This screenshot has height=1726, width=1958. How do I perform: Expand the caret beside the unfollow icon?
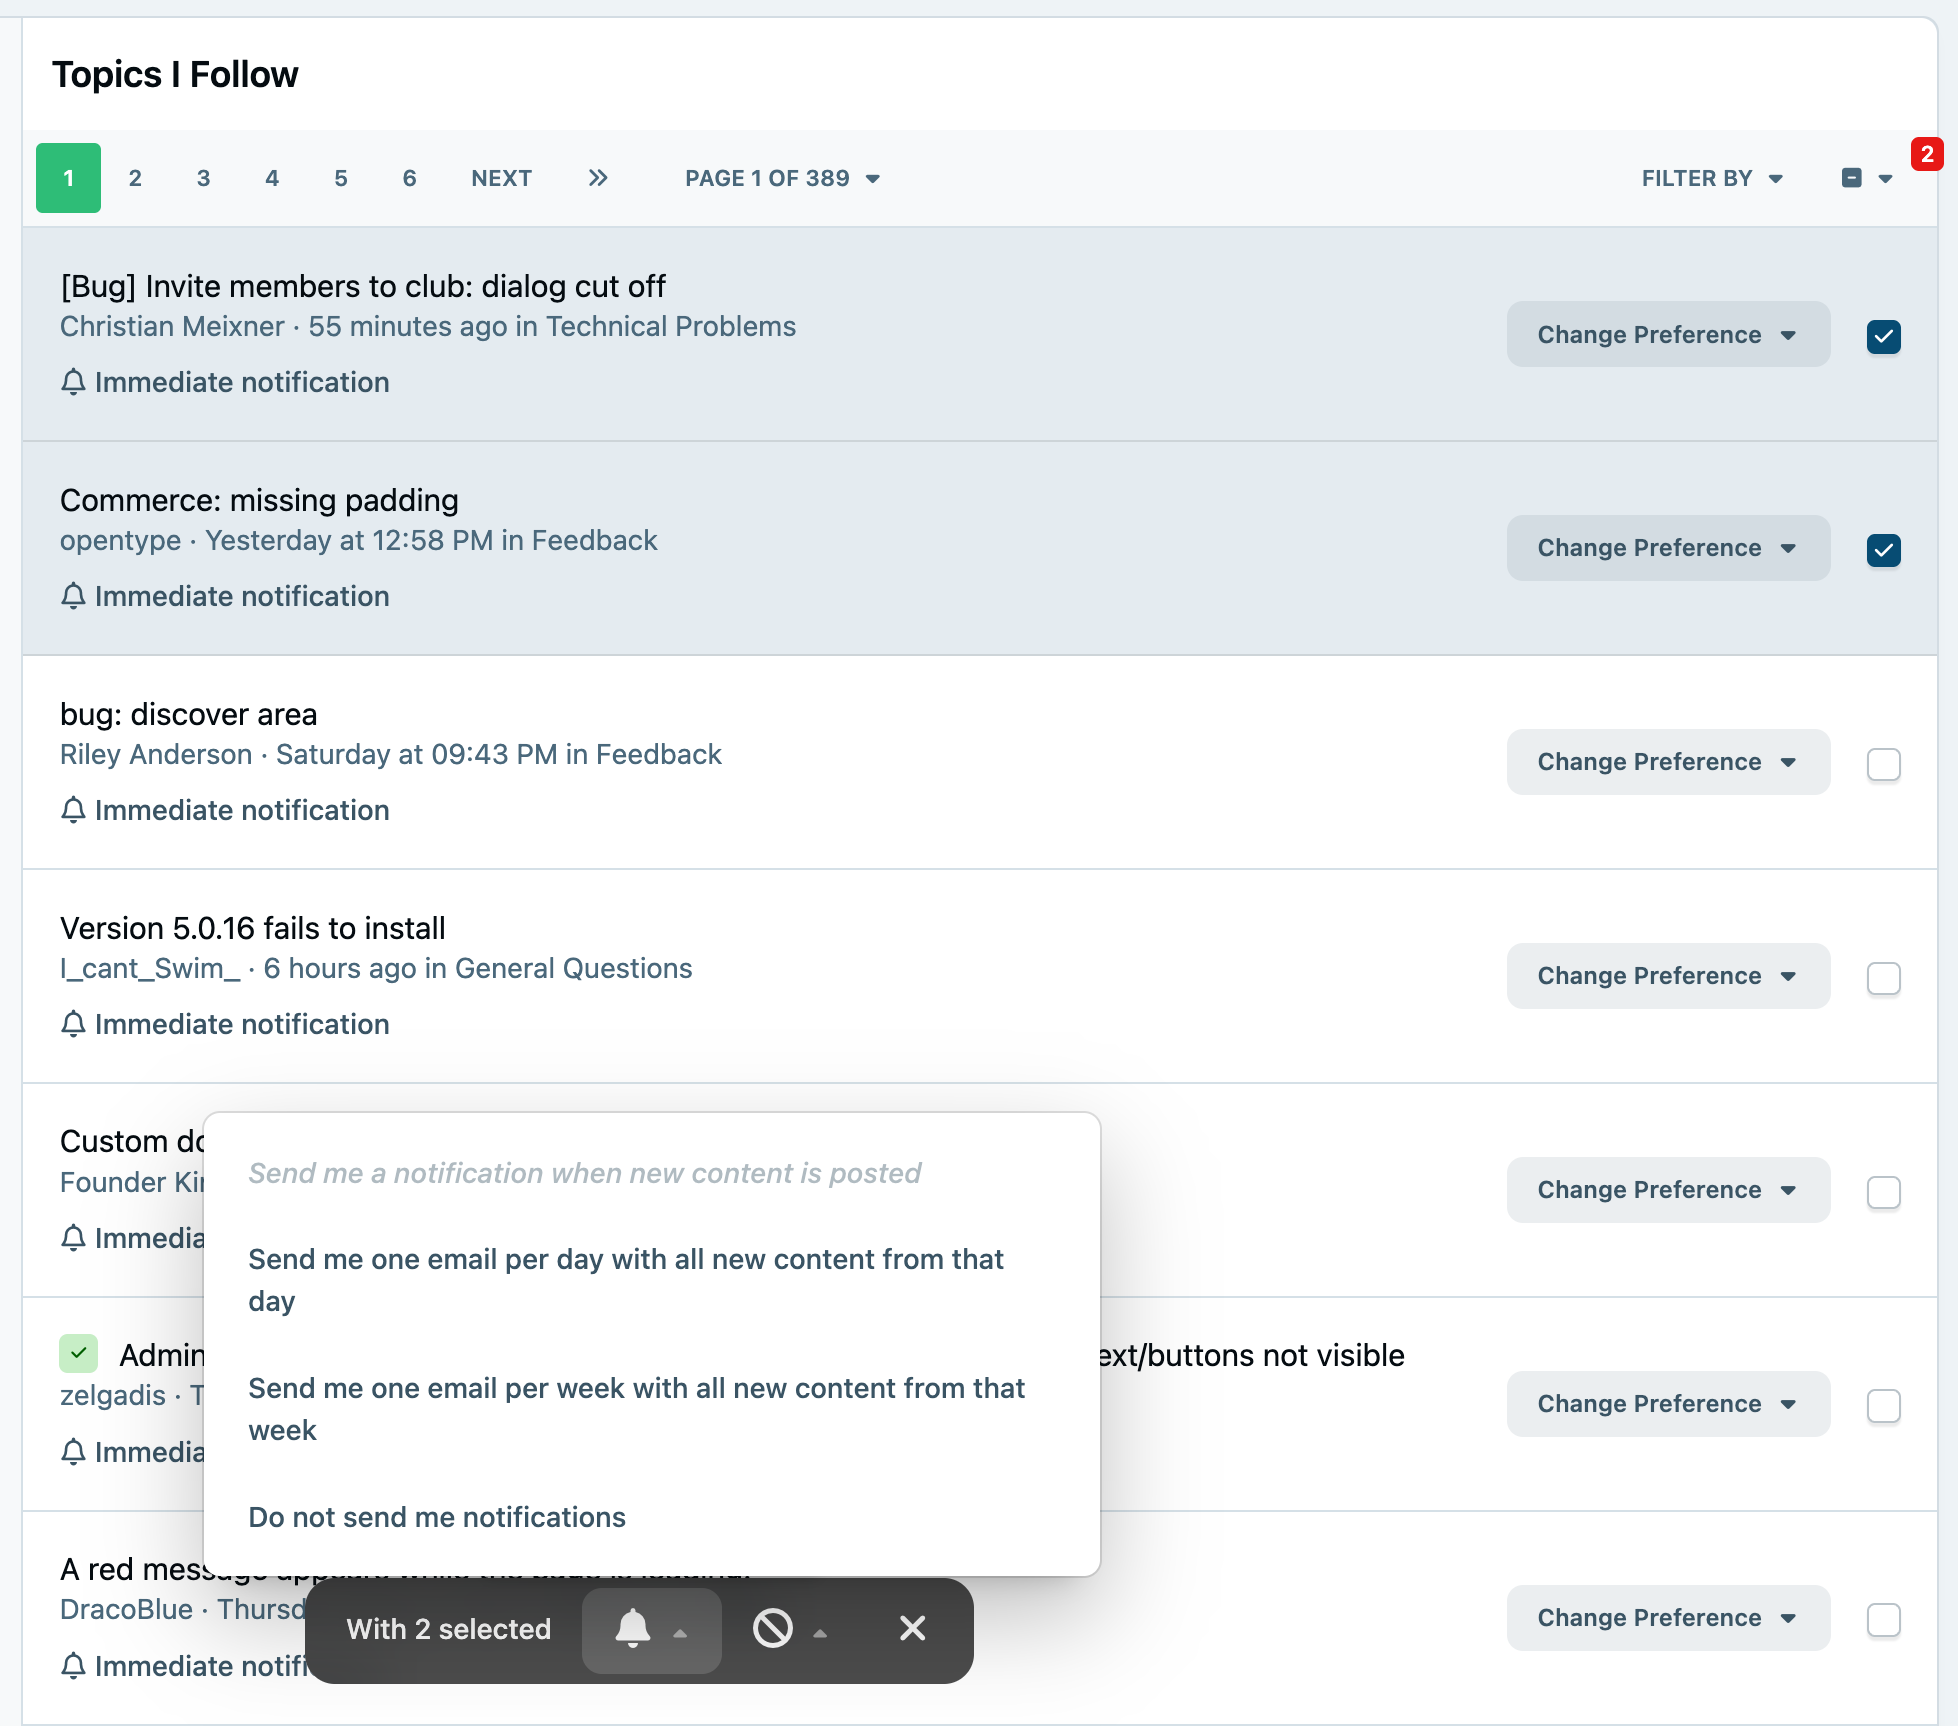click(x=820, y=1633)
